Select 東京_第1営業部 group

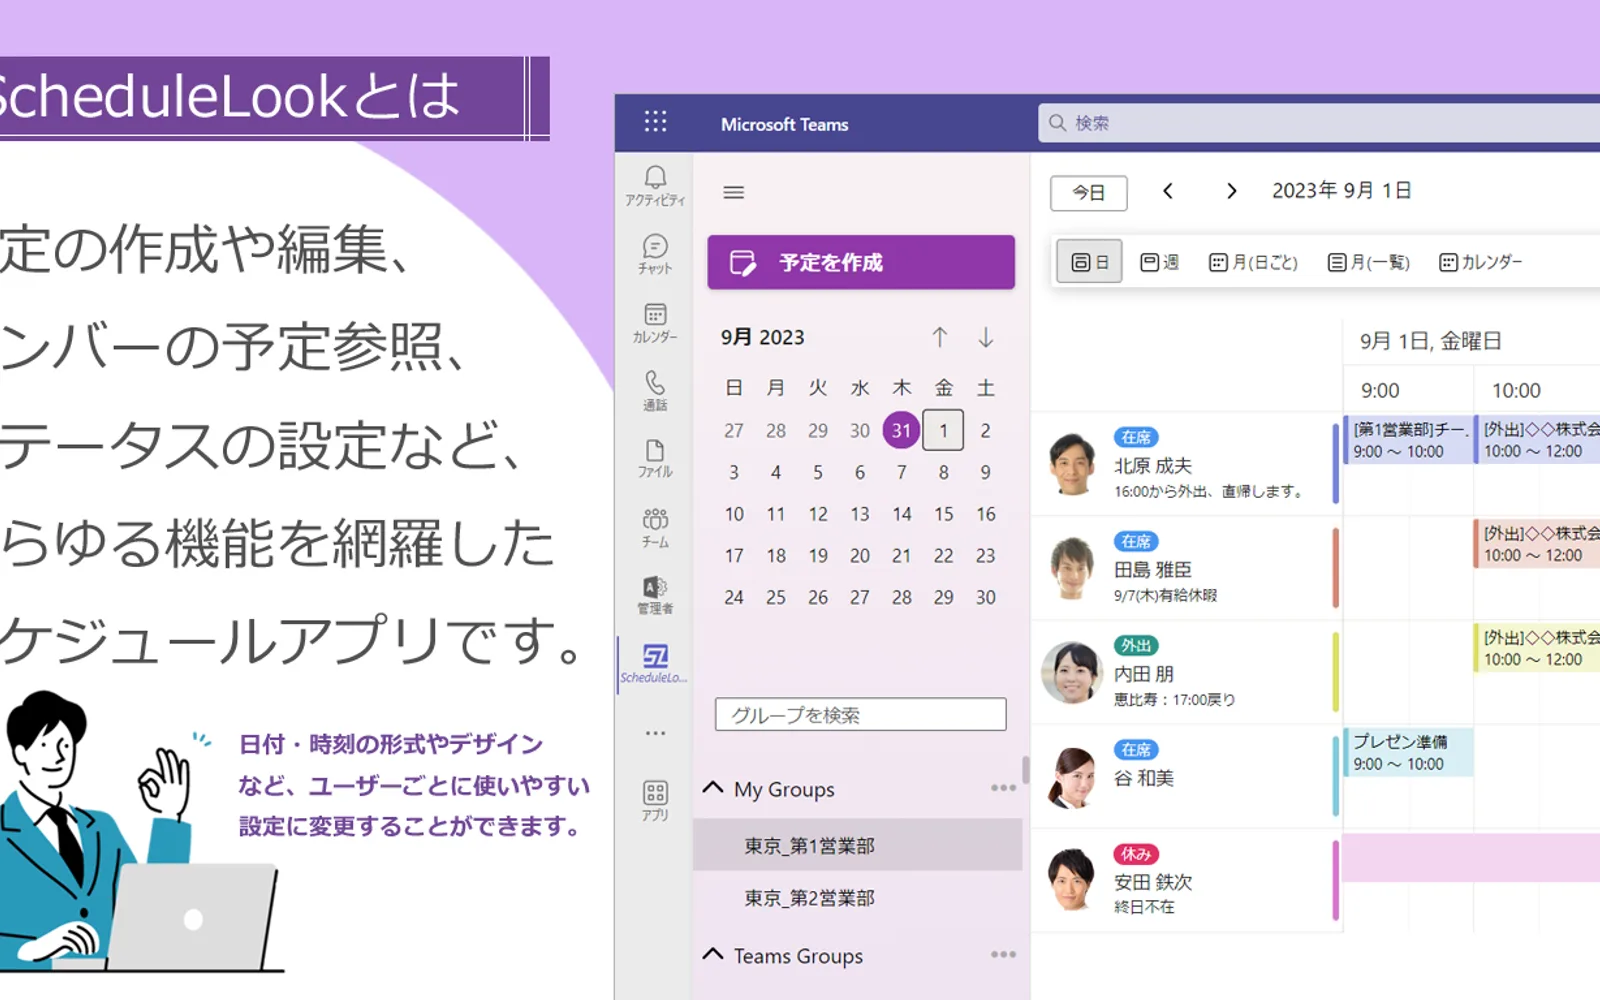pyautogui.click(x=858, y=845)
